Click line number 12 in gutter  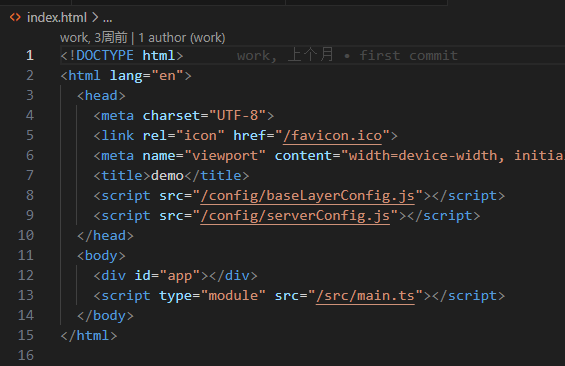[x=26, y=276]
